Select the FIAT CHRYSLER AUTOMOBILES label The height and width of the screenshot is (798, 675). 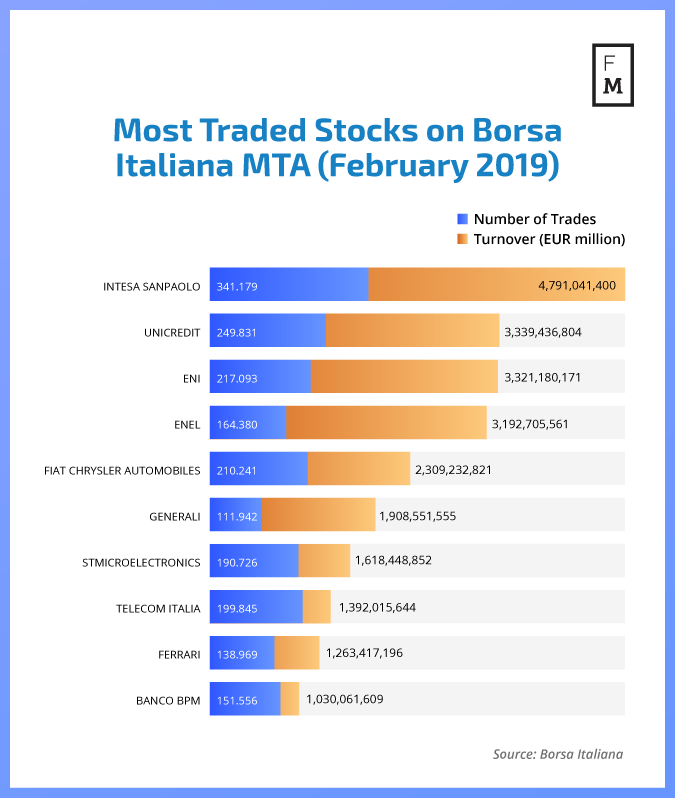pyautogui.click(x=122, y=469)
